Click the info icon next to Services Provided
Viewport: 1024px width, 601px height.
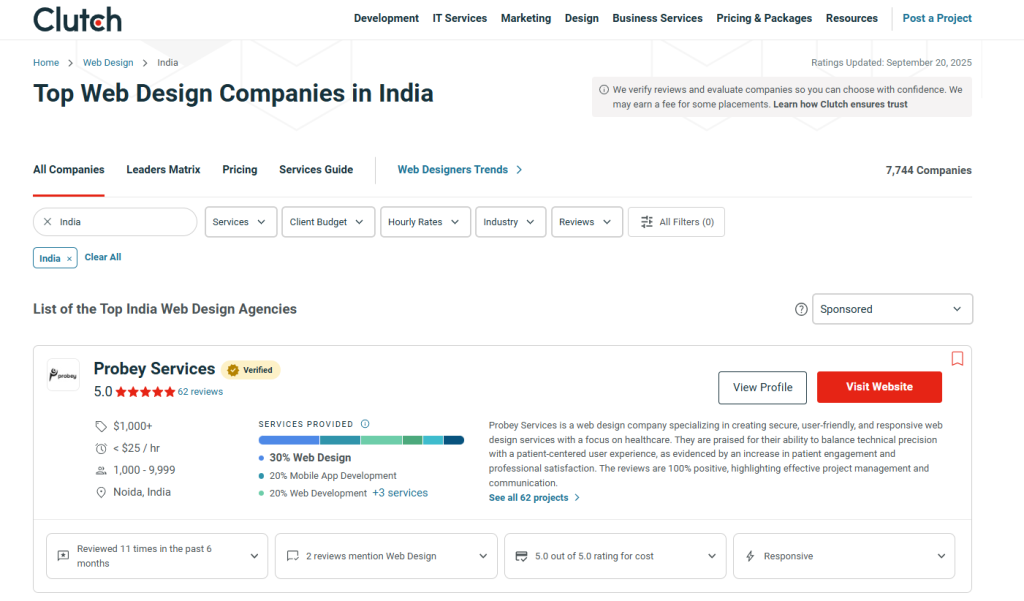(x=365, y=424)
